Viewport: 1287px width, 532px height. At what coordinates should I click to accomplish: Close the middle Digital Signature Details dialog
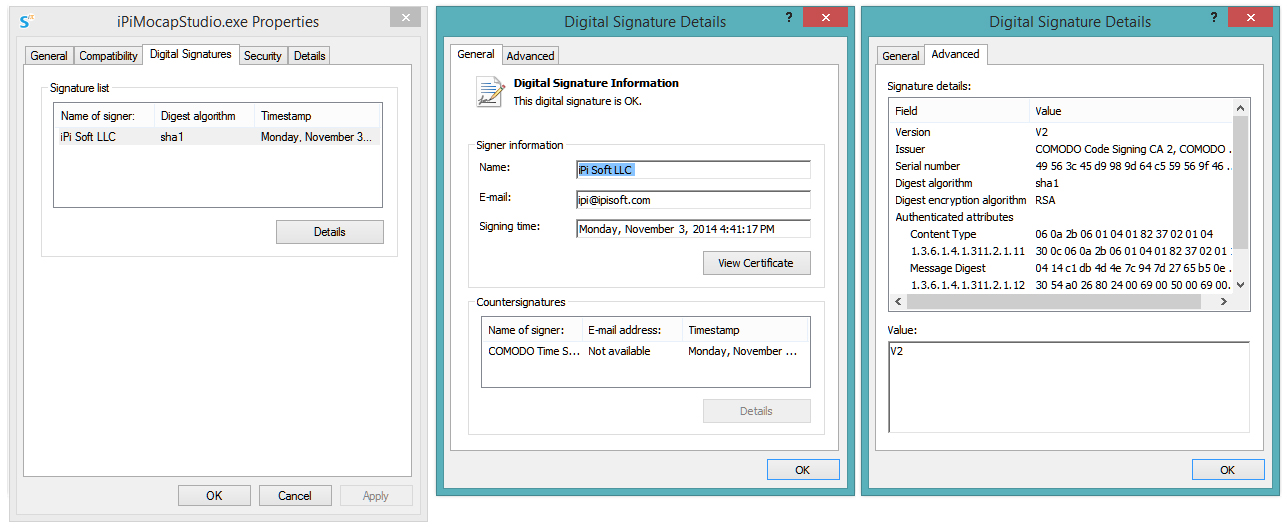(826, 17)
